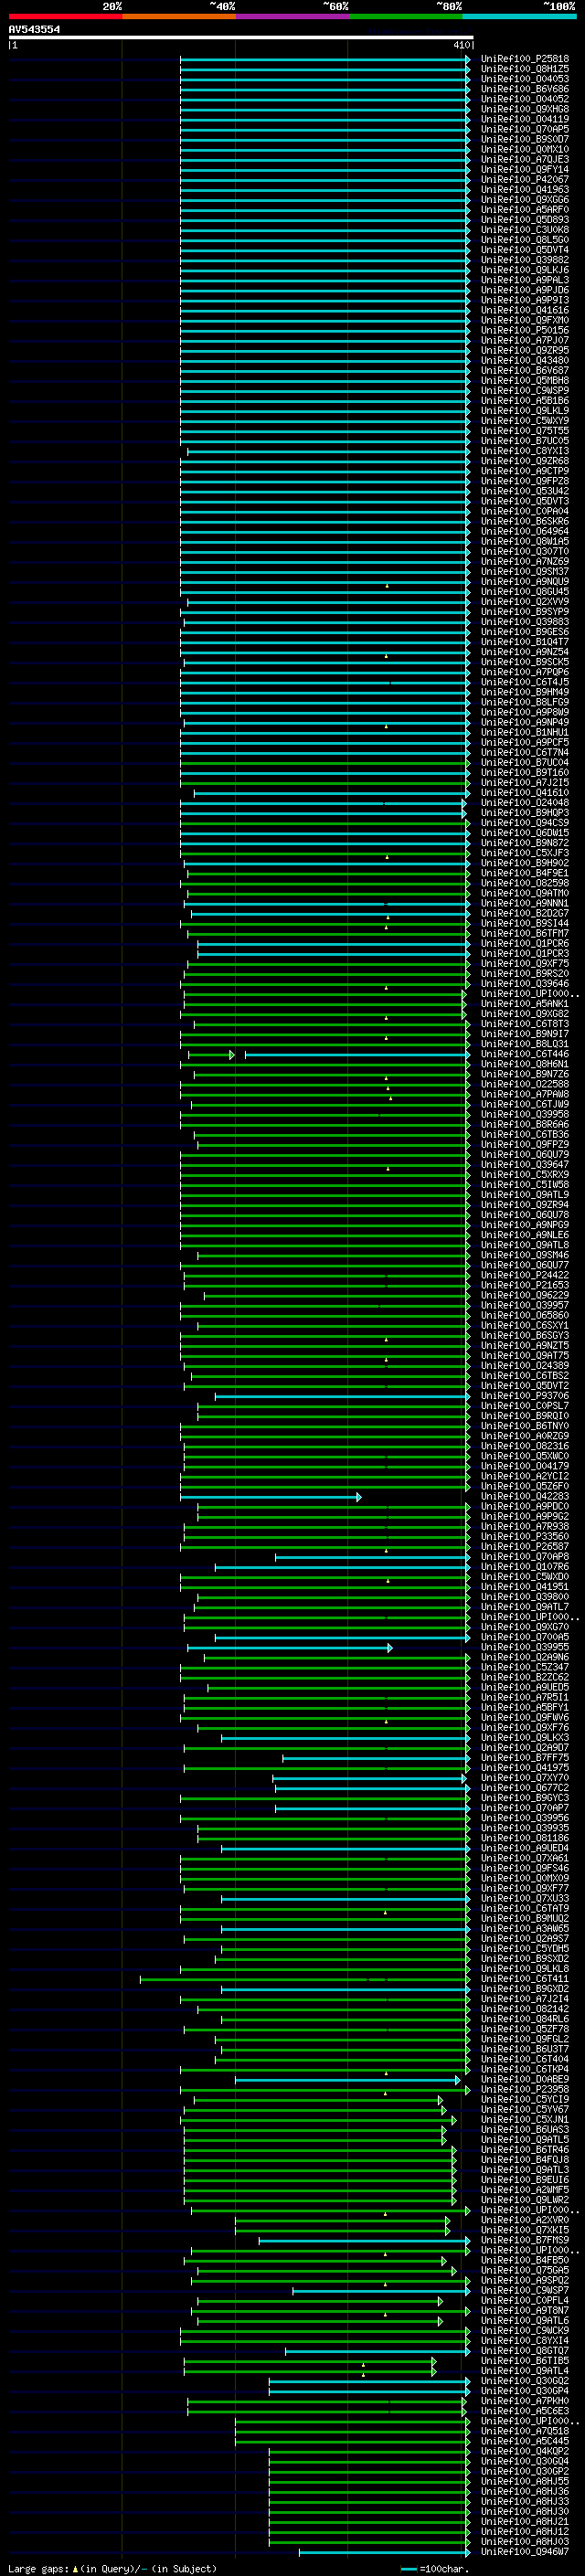Click the UniRef100_C6T446 hit label
The image size is (585, 2576).
525,1054
